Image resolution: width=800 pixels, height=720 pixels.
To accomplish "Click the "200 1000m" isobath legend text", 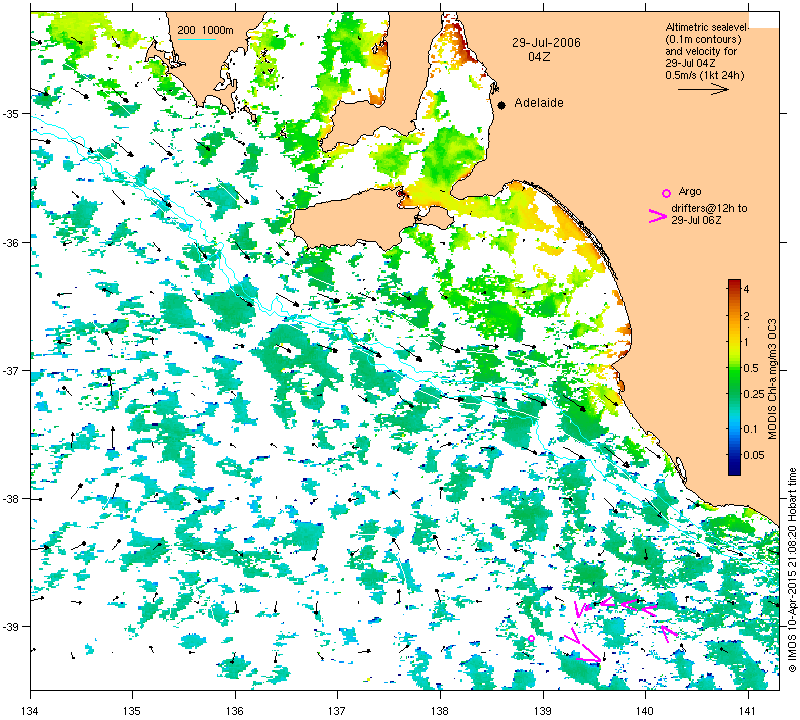I will (205, 31).
